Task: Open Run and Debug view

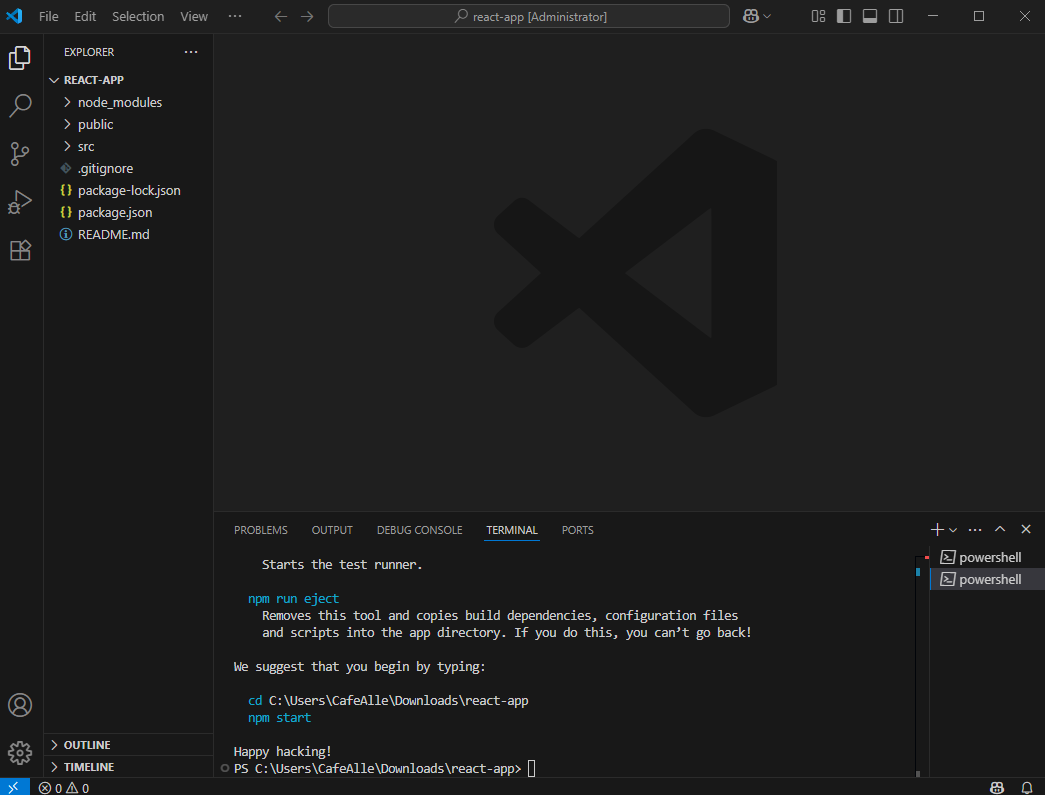Action: 20,202
